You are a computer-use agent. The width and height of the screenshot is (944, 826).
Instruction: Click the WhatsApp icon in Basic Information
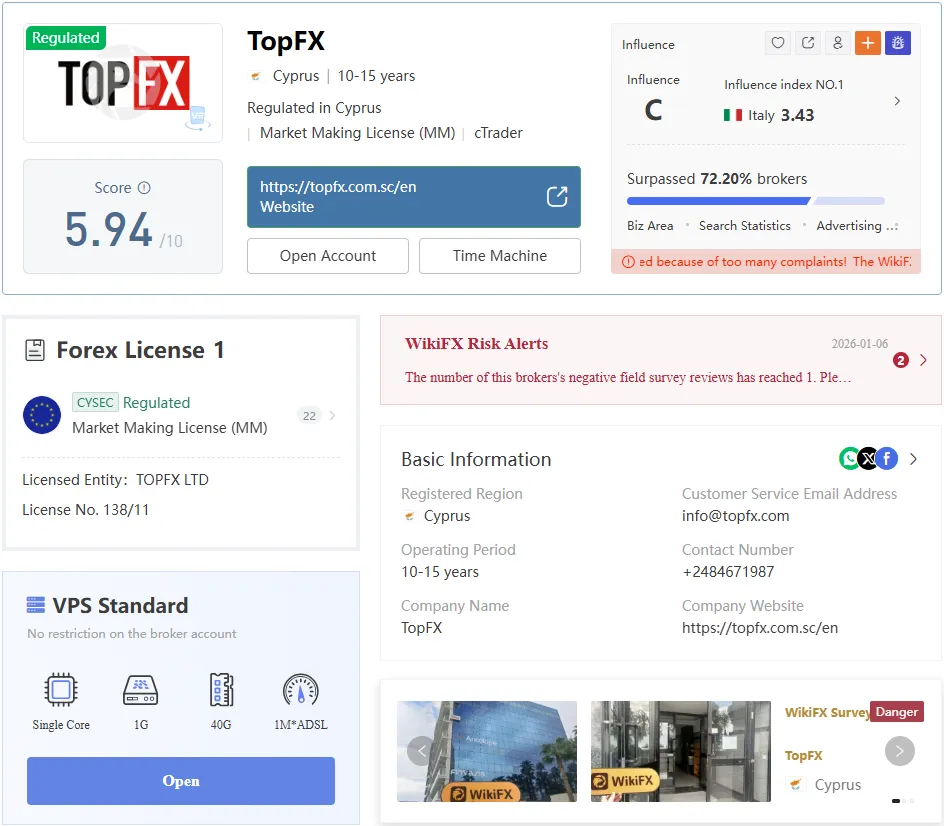[849, 459]
